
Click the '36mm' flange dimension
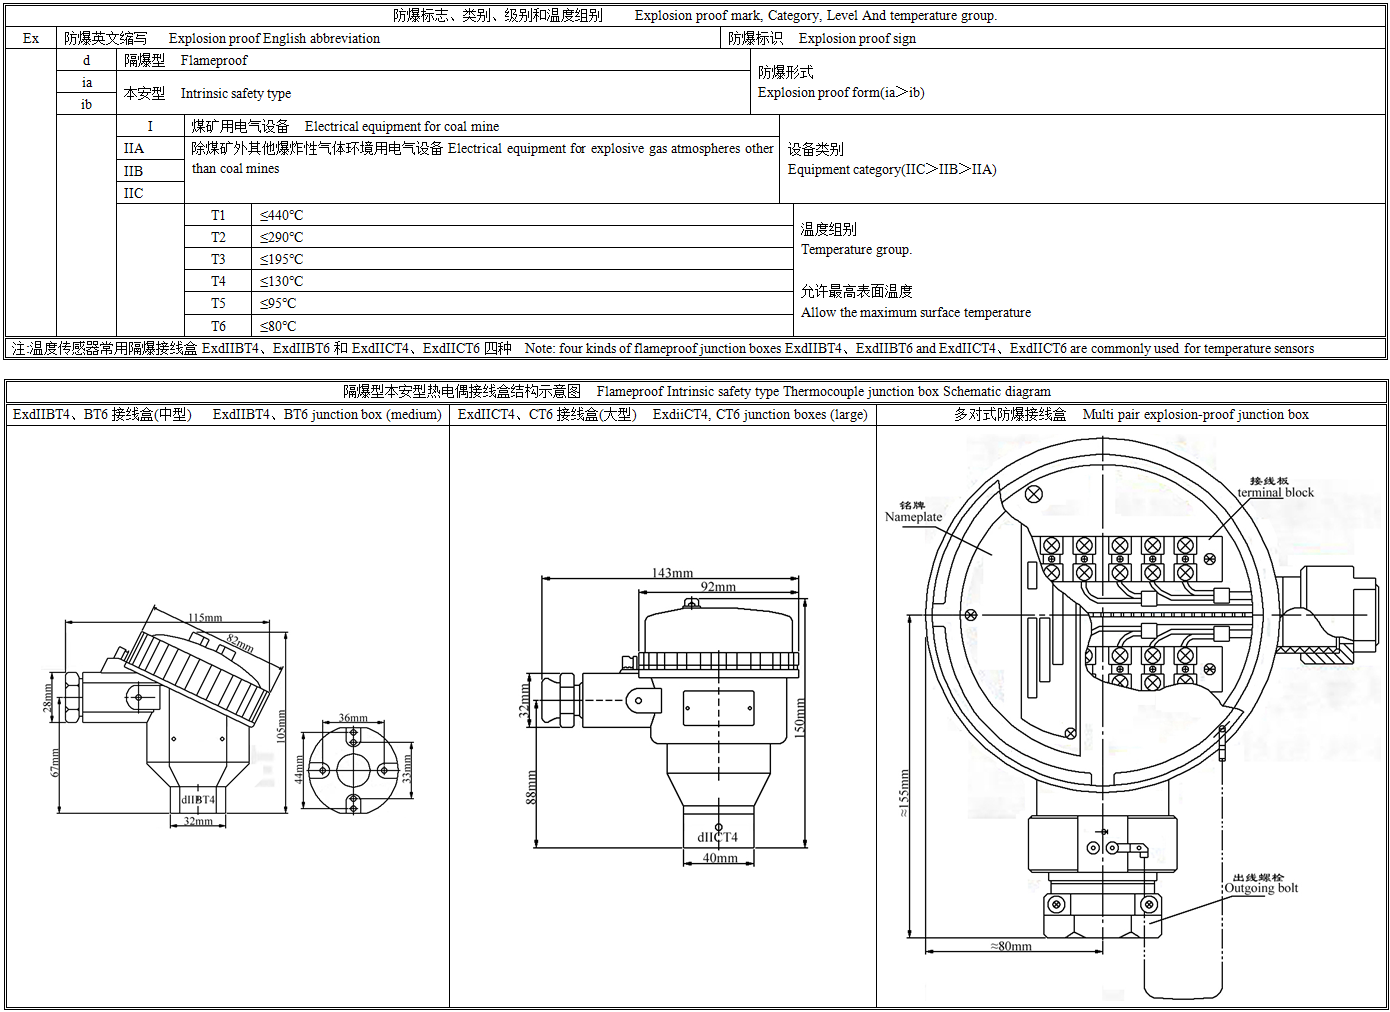click(x=353, y=718)
